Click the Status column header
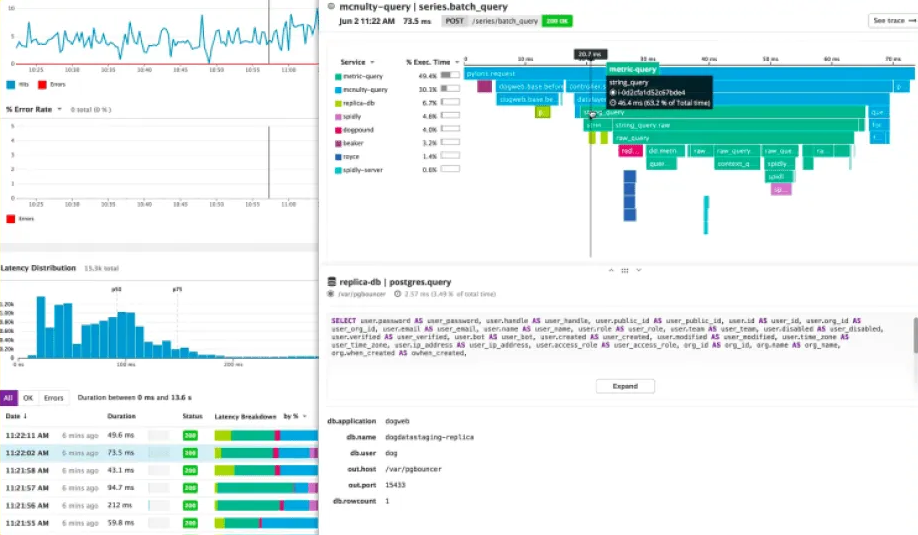 click(192, 416)
